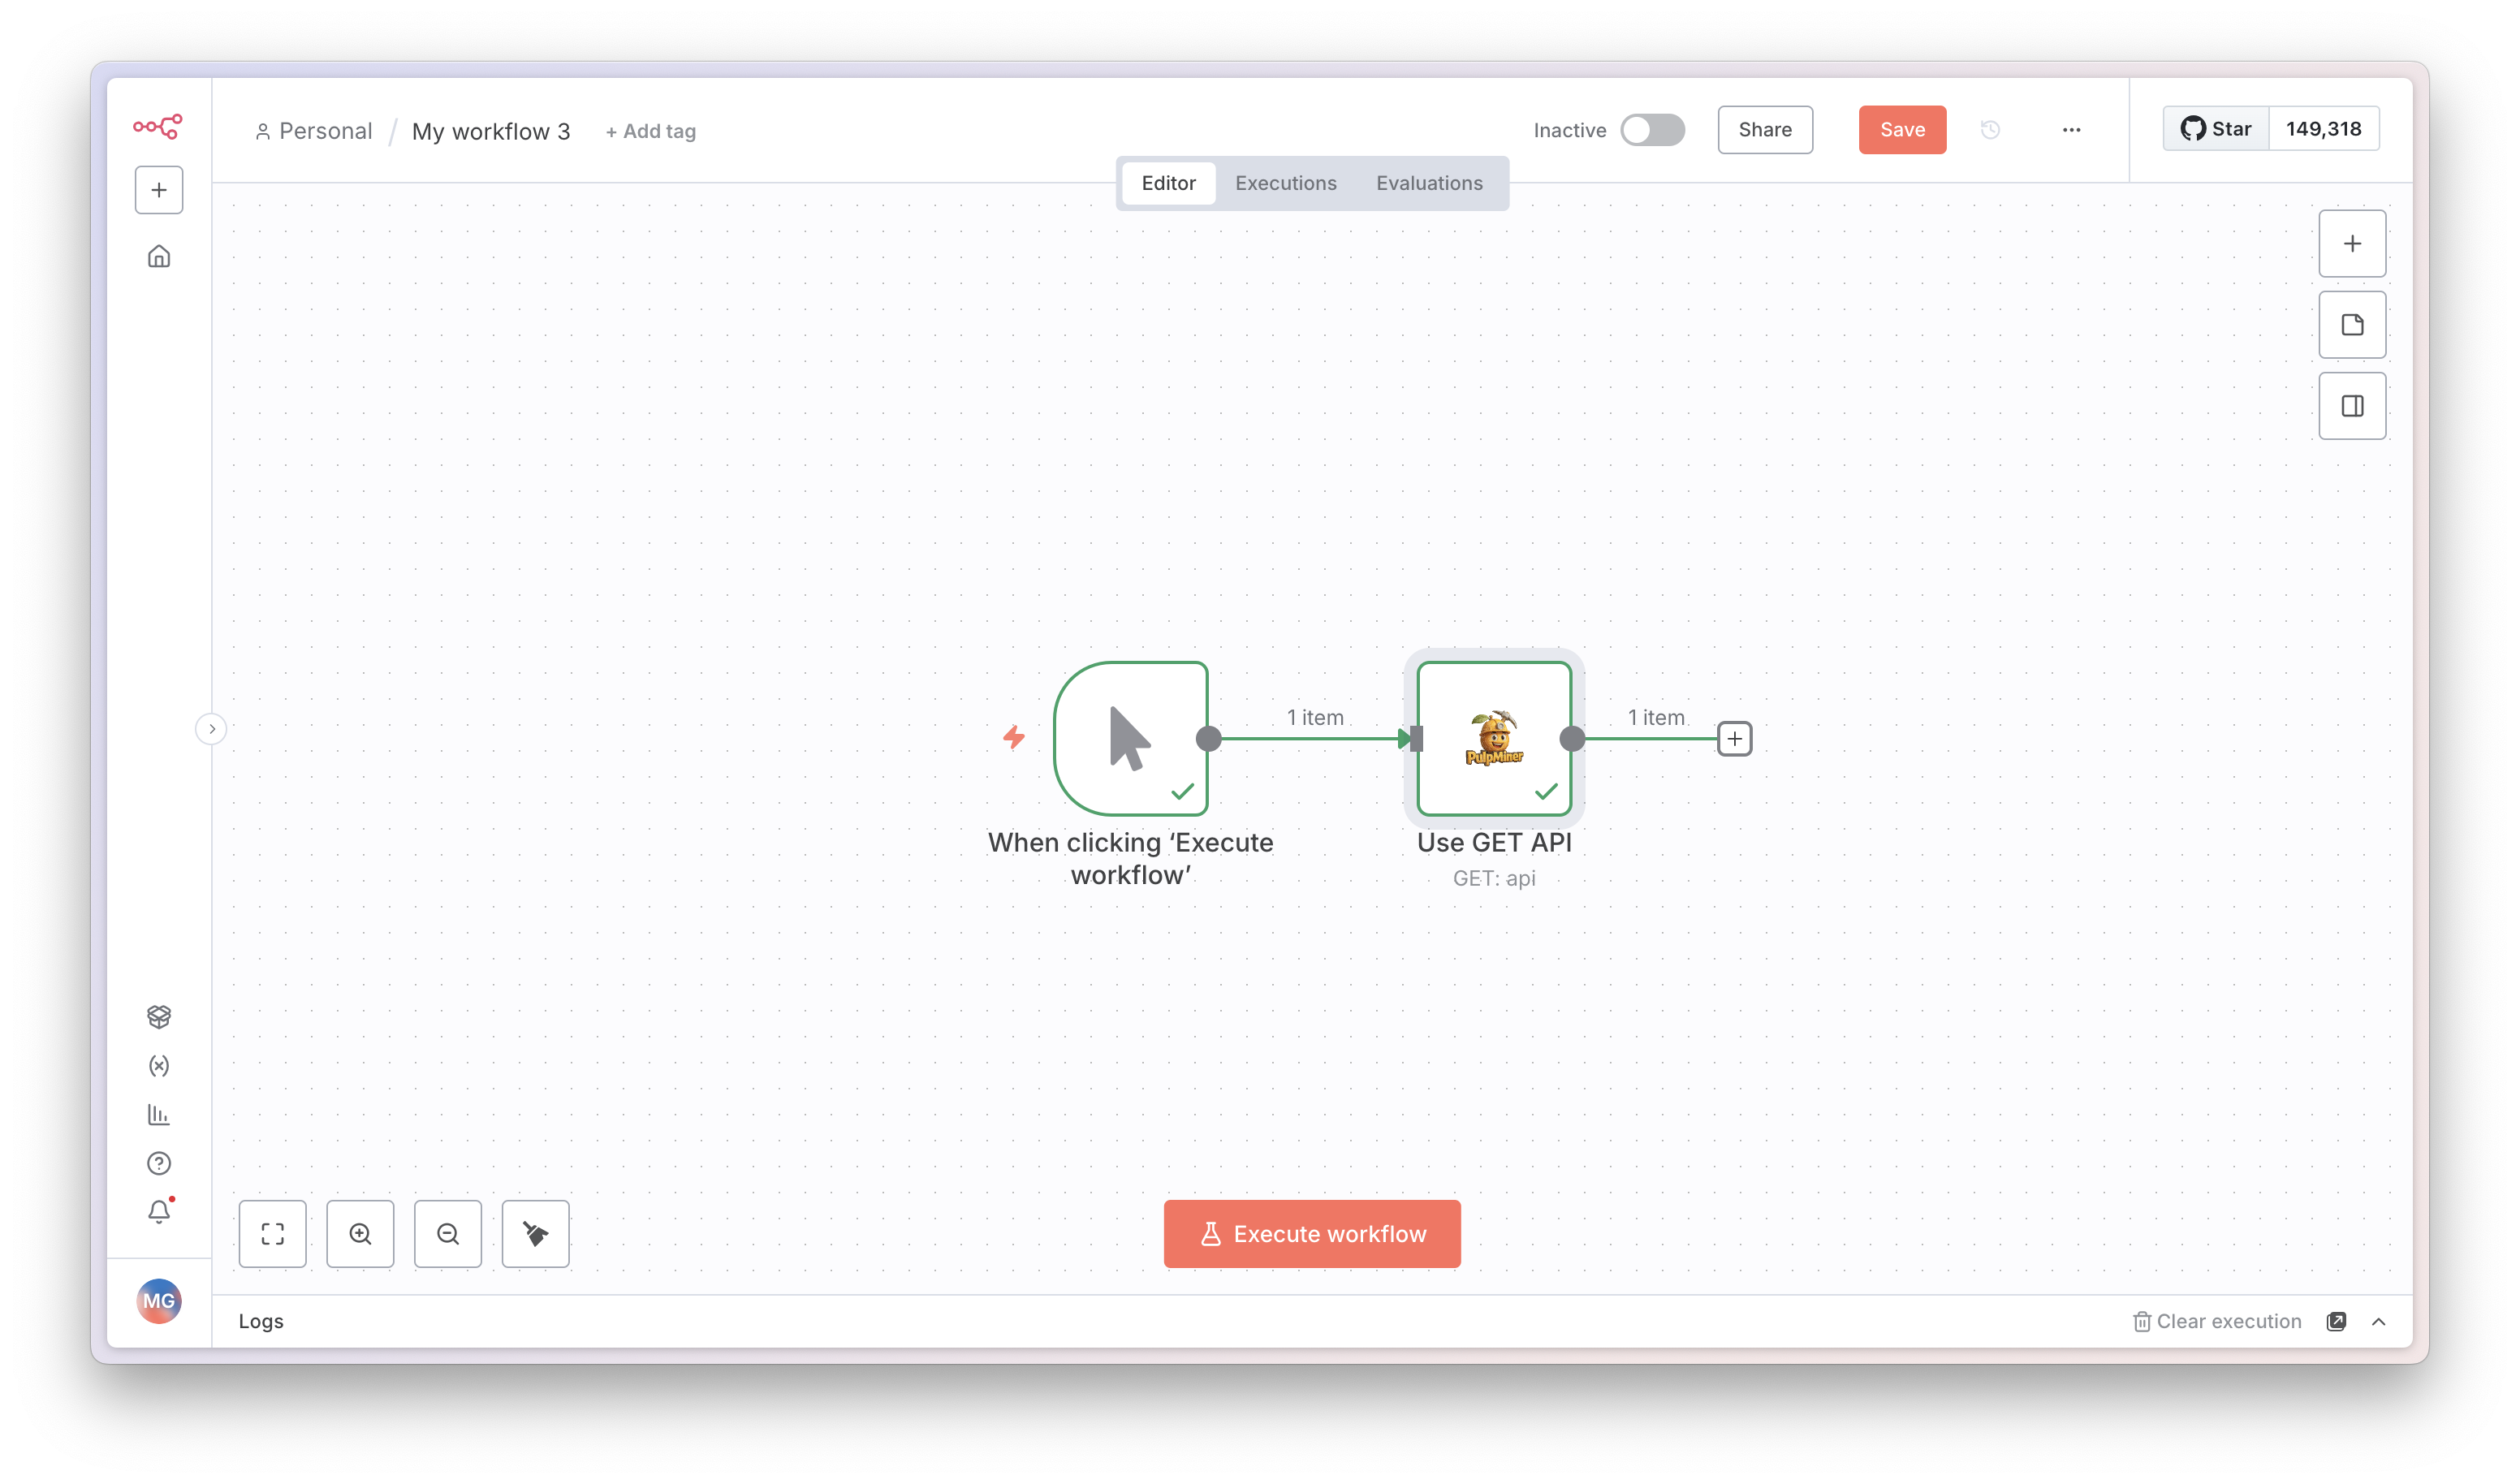Save the current workflow
2520x1484 pixels.
tap(1901, 129)
